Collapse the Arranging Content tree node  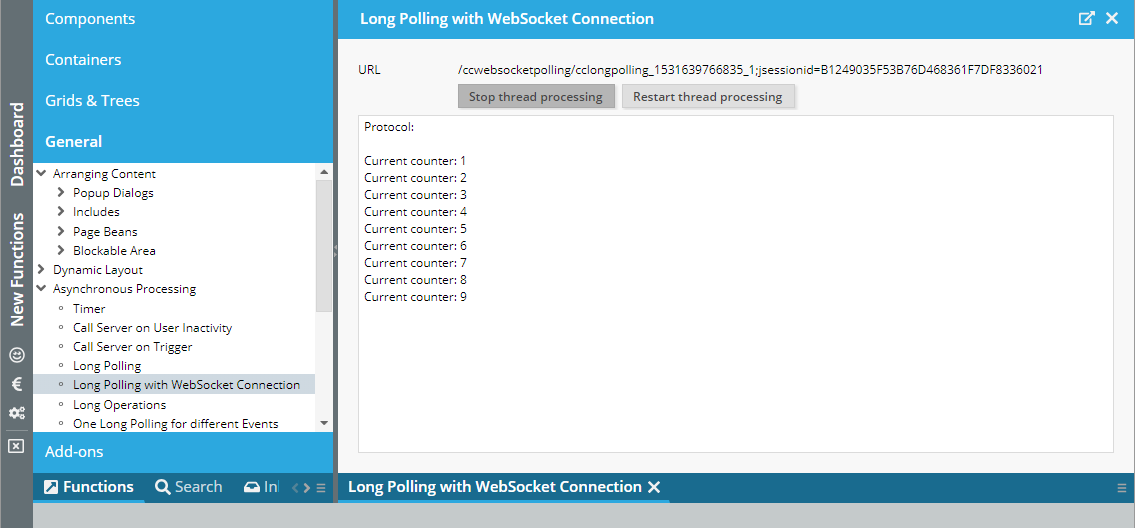click(41, 174)
